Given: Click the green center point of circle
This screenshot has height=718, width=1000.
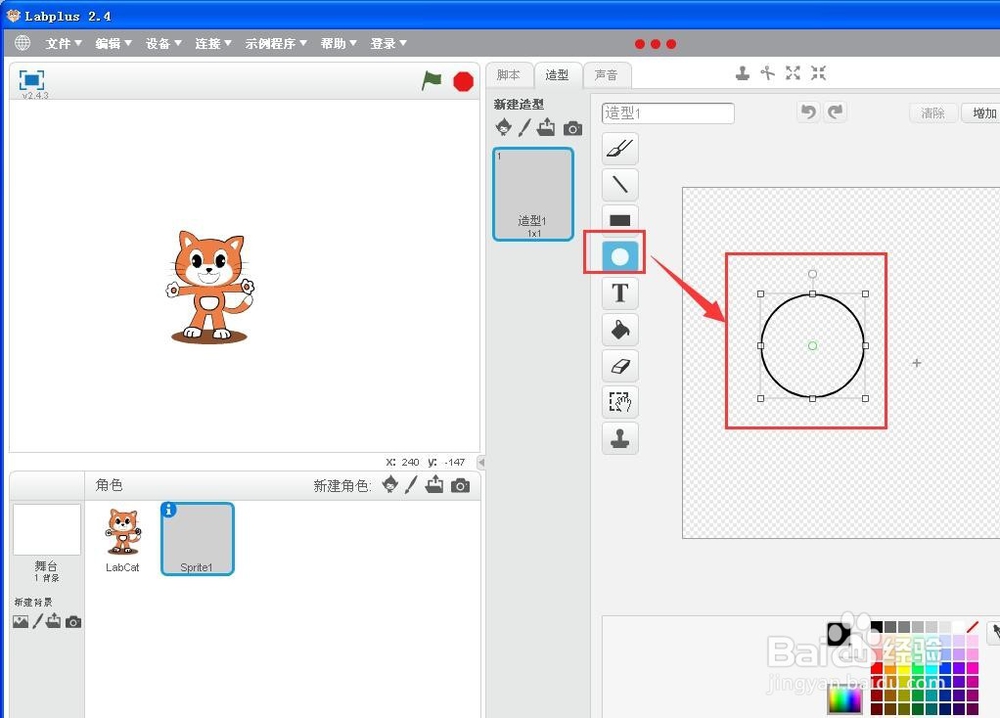Looking at the screenshot, I should [x=812, y=346].
